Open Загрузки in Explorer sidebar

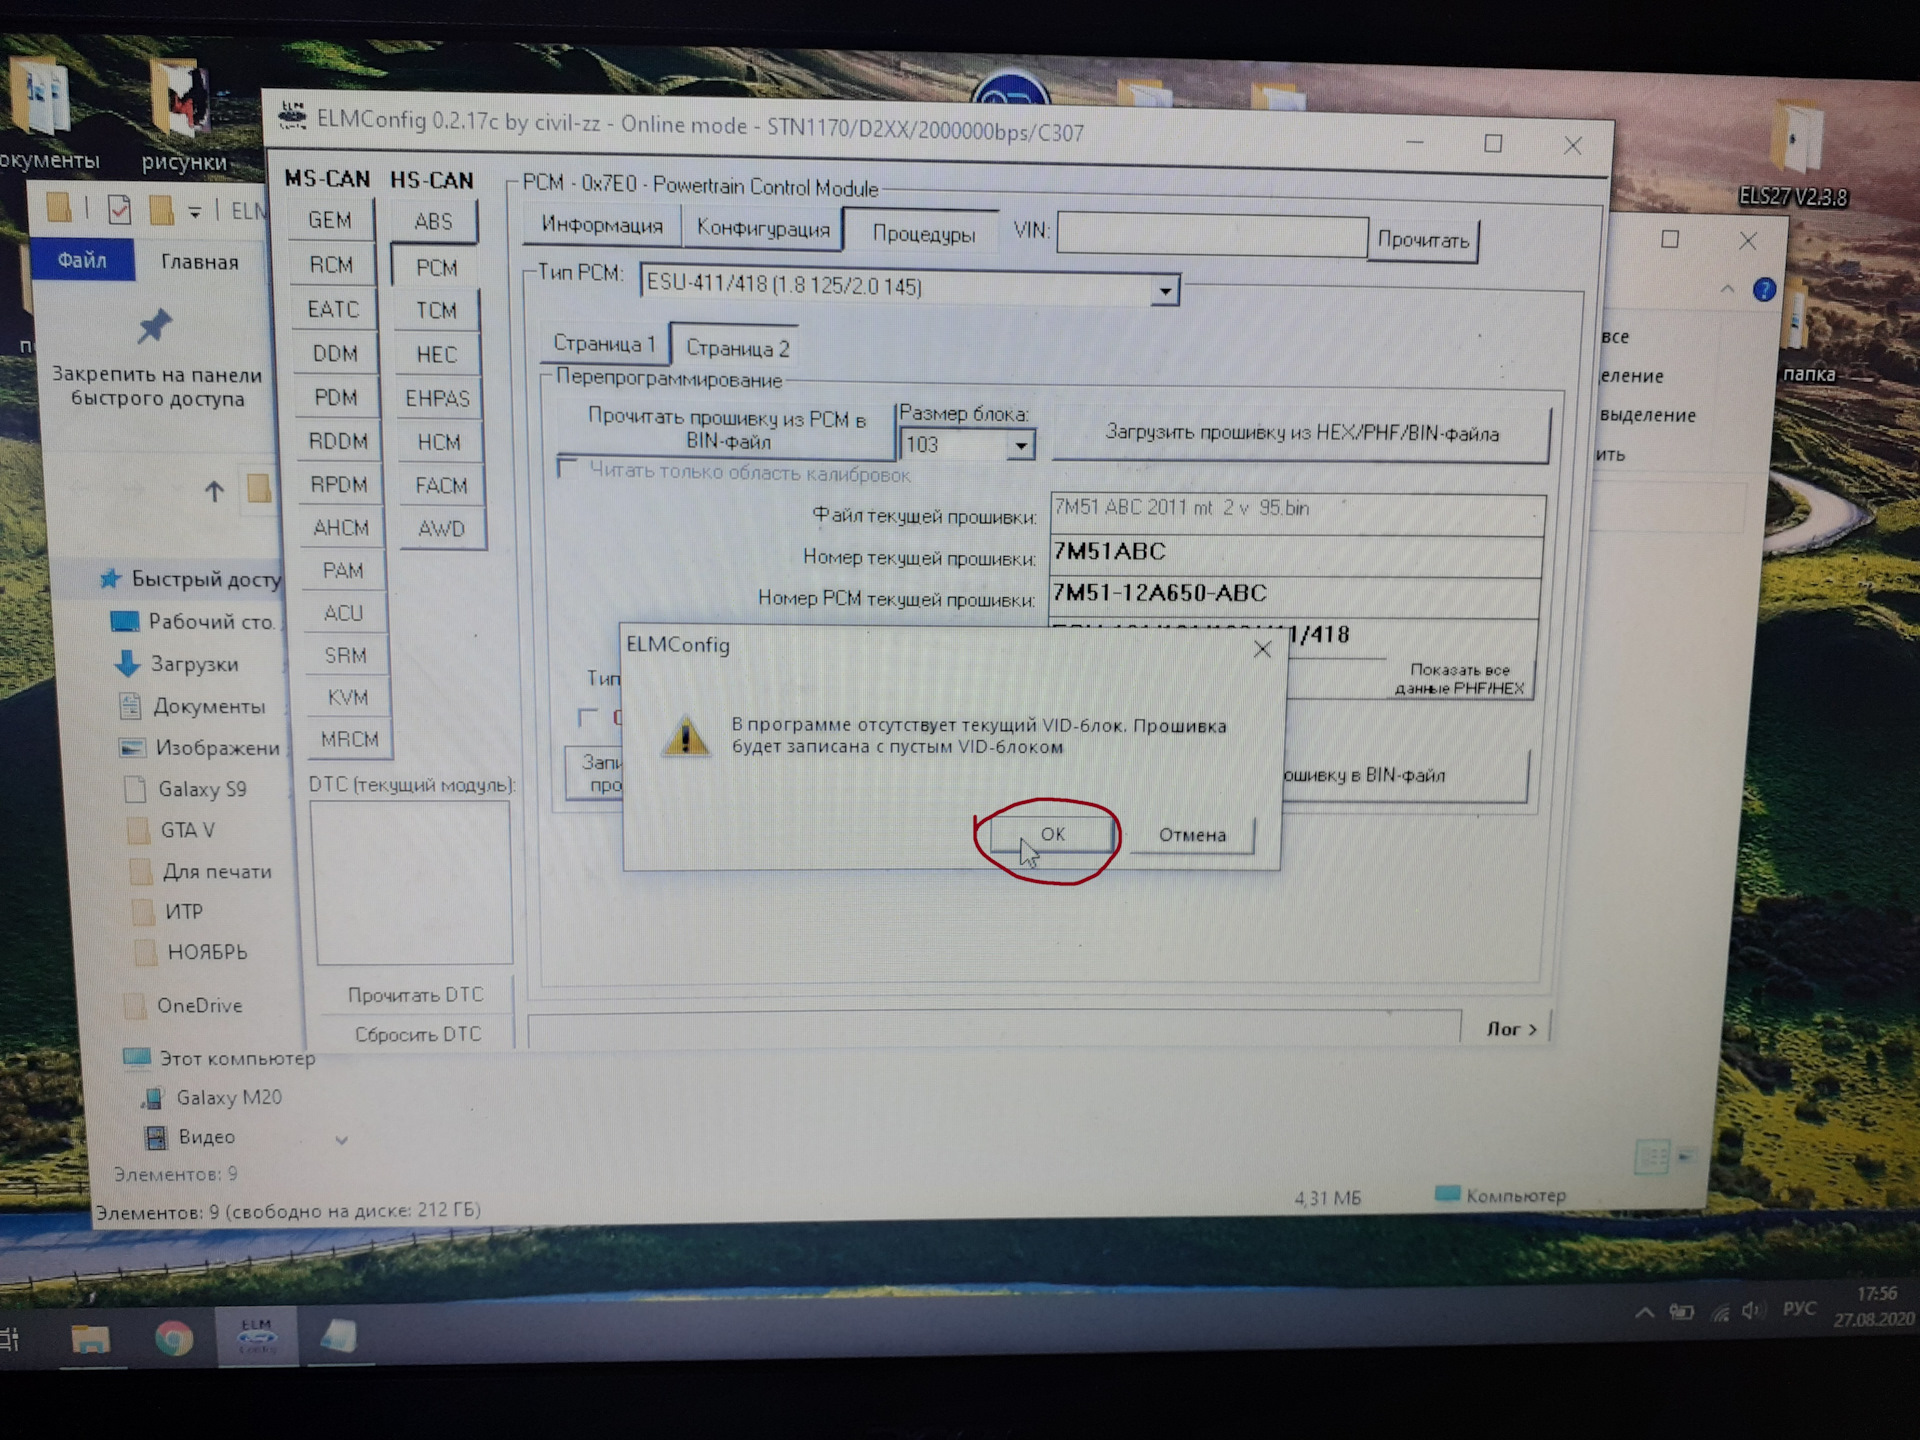pyautogui.click(x=194, y=664)
